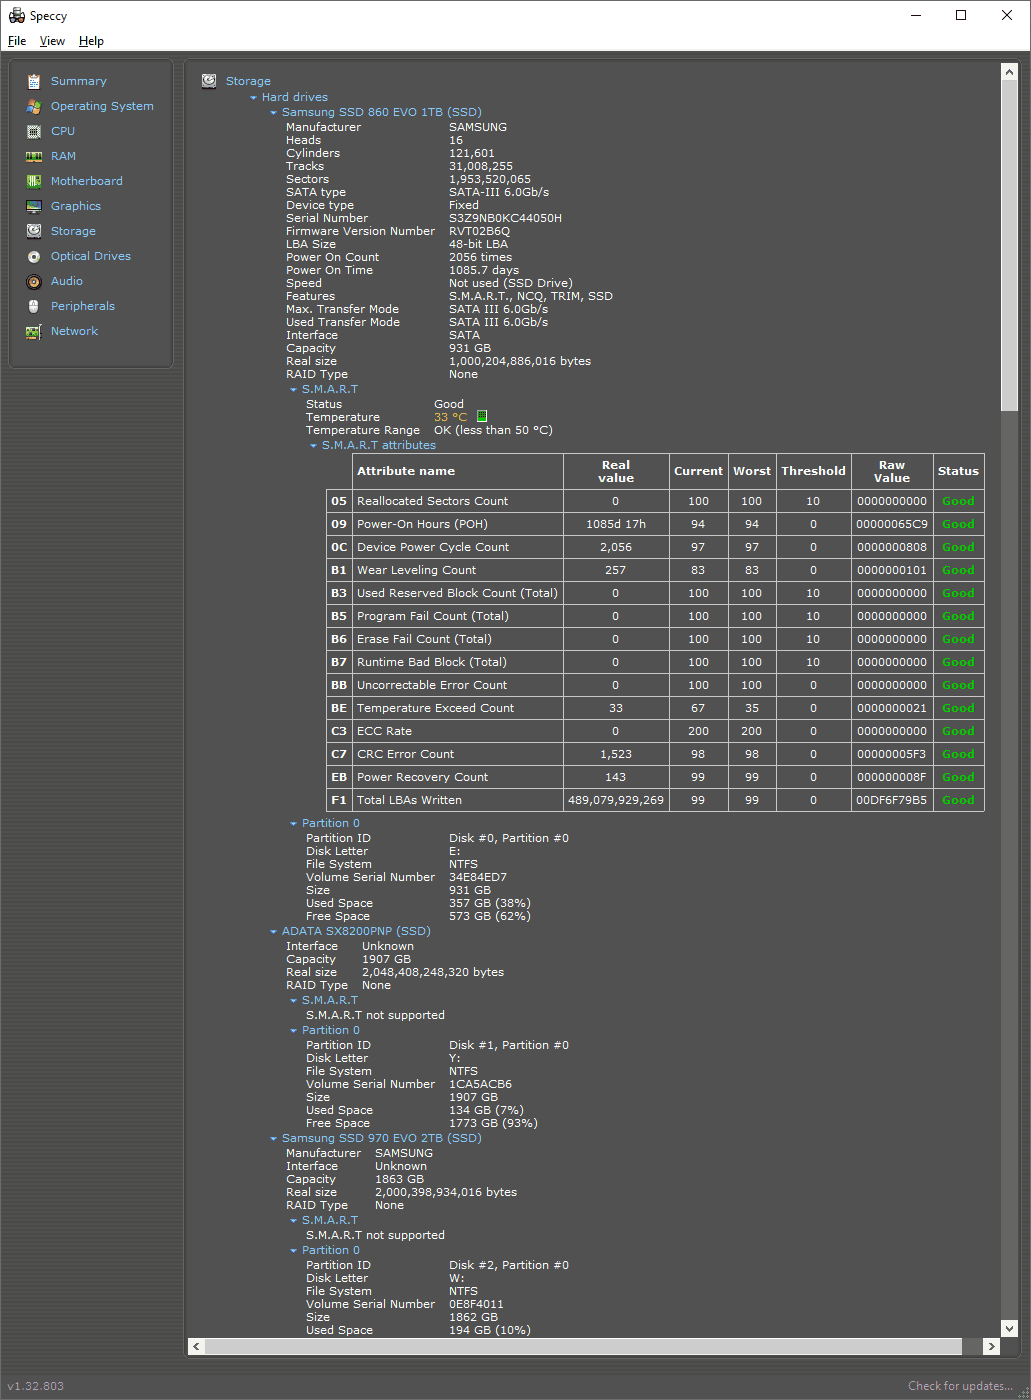Collapse the Samsung SSD 860 EVO 1TB node
1031x1400 pixels.
click(274, 113)
